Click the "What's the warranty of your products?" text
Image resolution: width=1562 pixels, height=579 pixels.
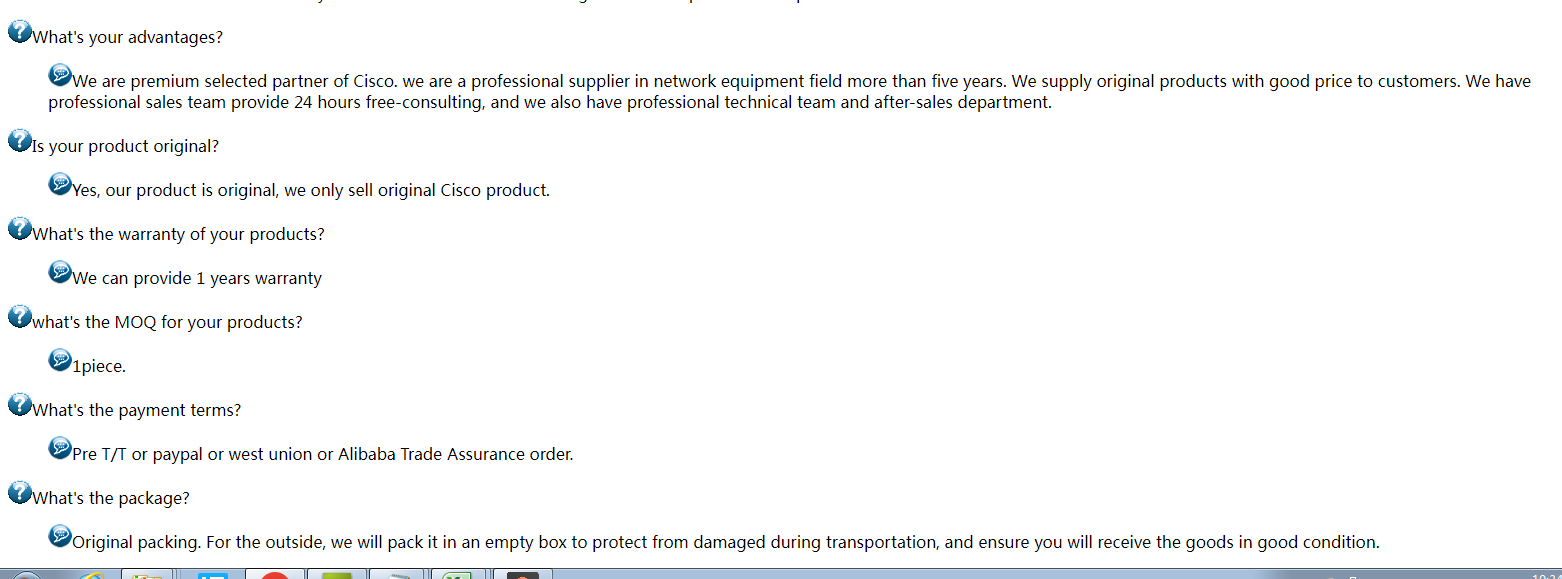(x=178, y=235)
